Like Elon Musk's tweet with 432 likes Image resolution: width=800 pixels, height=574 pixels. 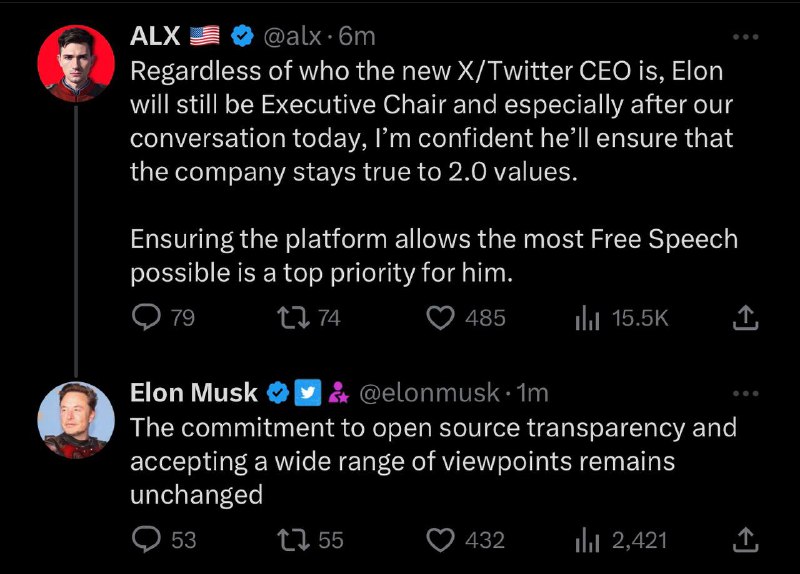coord(441,540)
